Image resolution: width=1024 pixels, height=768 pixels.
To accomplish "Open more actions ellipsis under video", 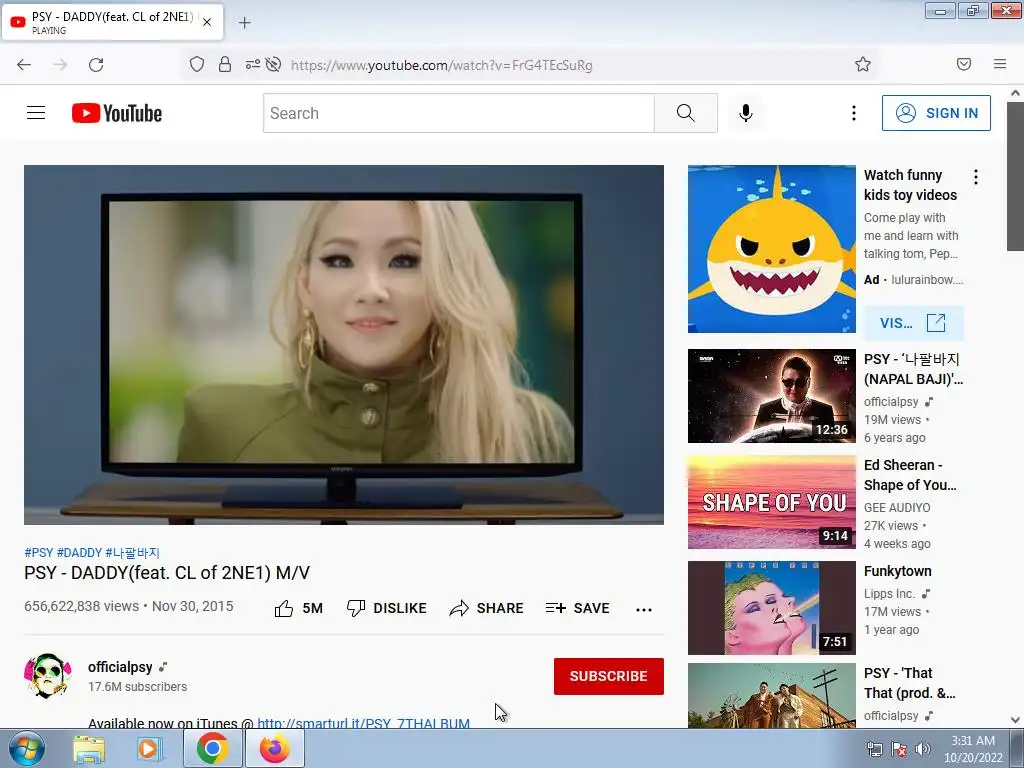I will [644, 609].
